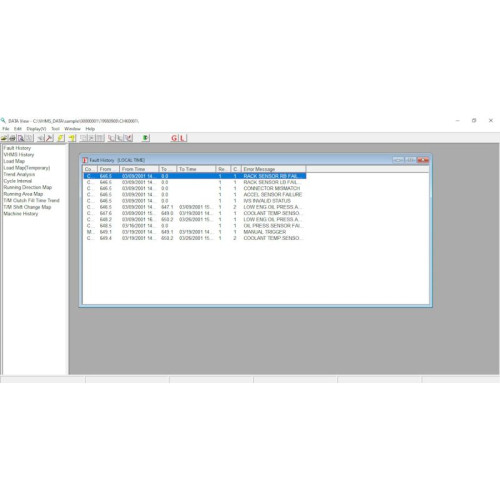Click Fault History window's red title icon

point(85,160)
